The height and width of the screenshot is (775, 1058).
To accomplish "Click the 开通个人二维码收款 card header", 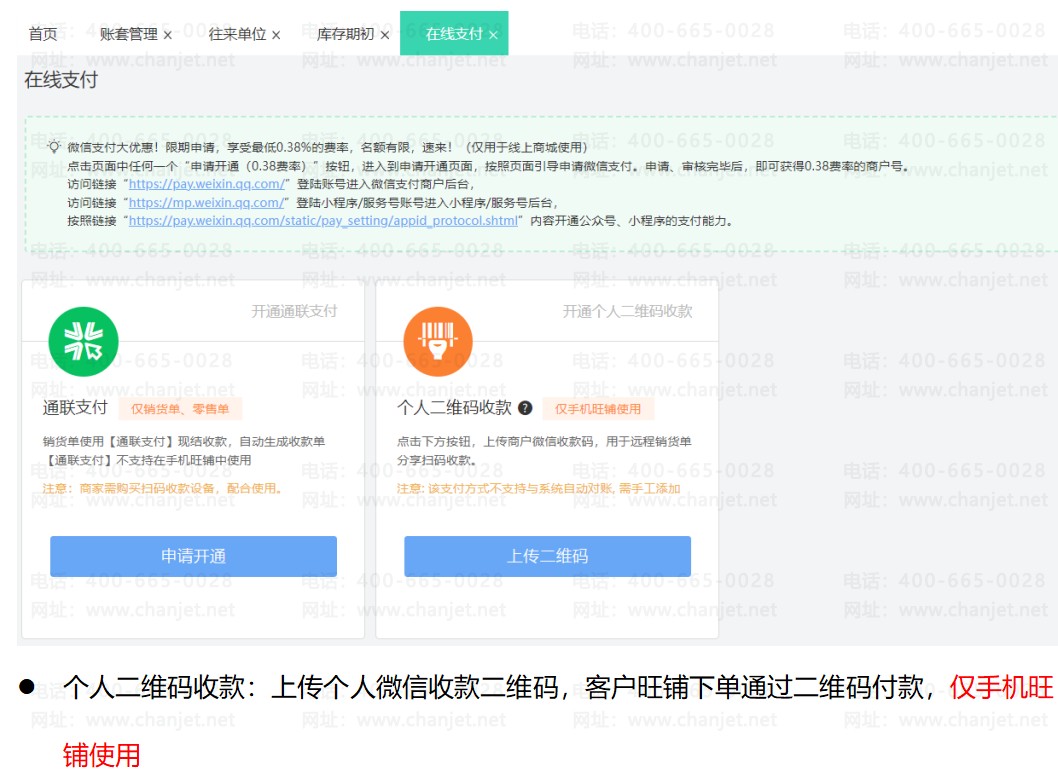I will click(x=628, y=311).
